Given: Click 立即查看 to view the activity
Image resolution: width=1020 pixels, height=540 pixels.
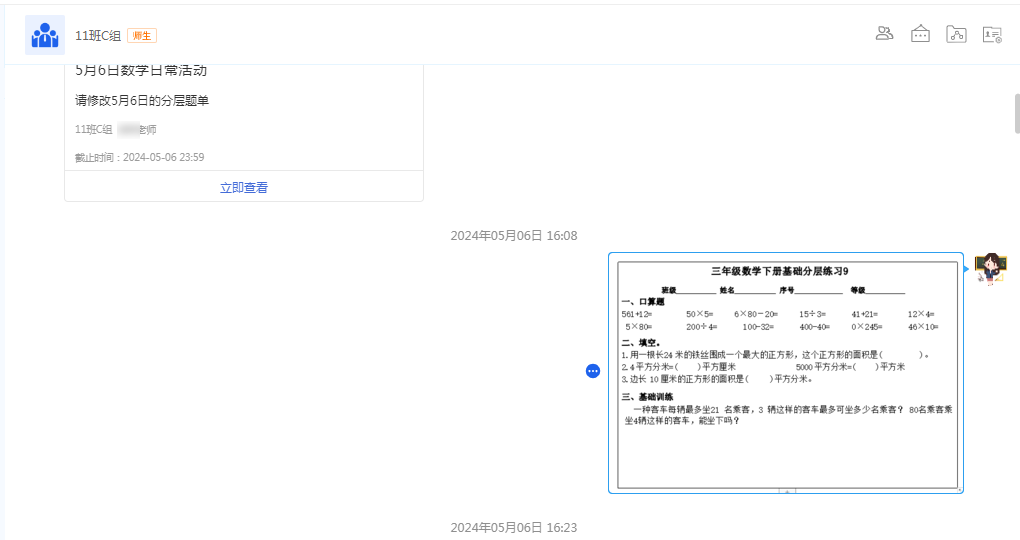Looking at the screenshot, I should [x=244, y=187].
